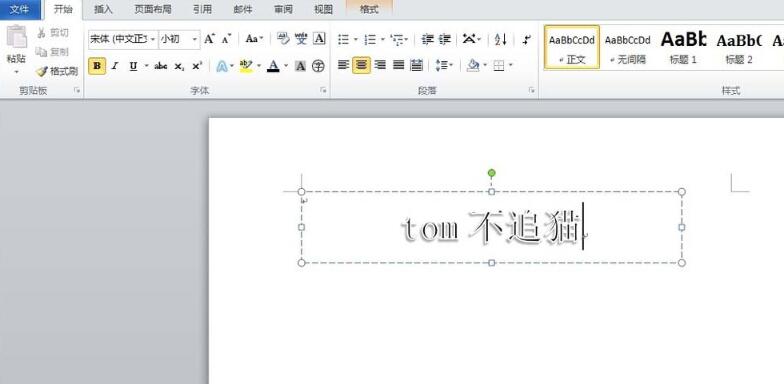Viewport: 784px width, 384px height.
Task: Open the font name dropdown (宋体)
Action: click(152, 40)
